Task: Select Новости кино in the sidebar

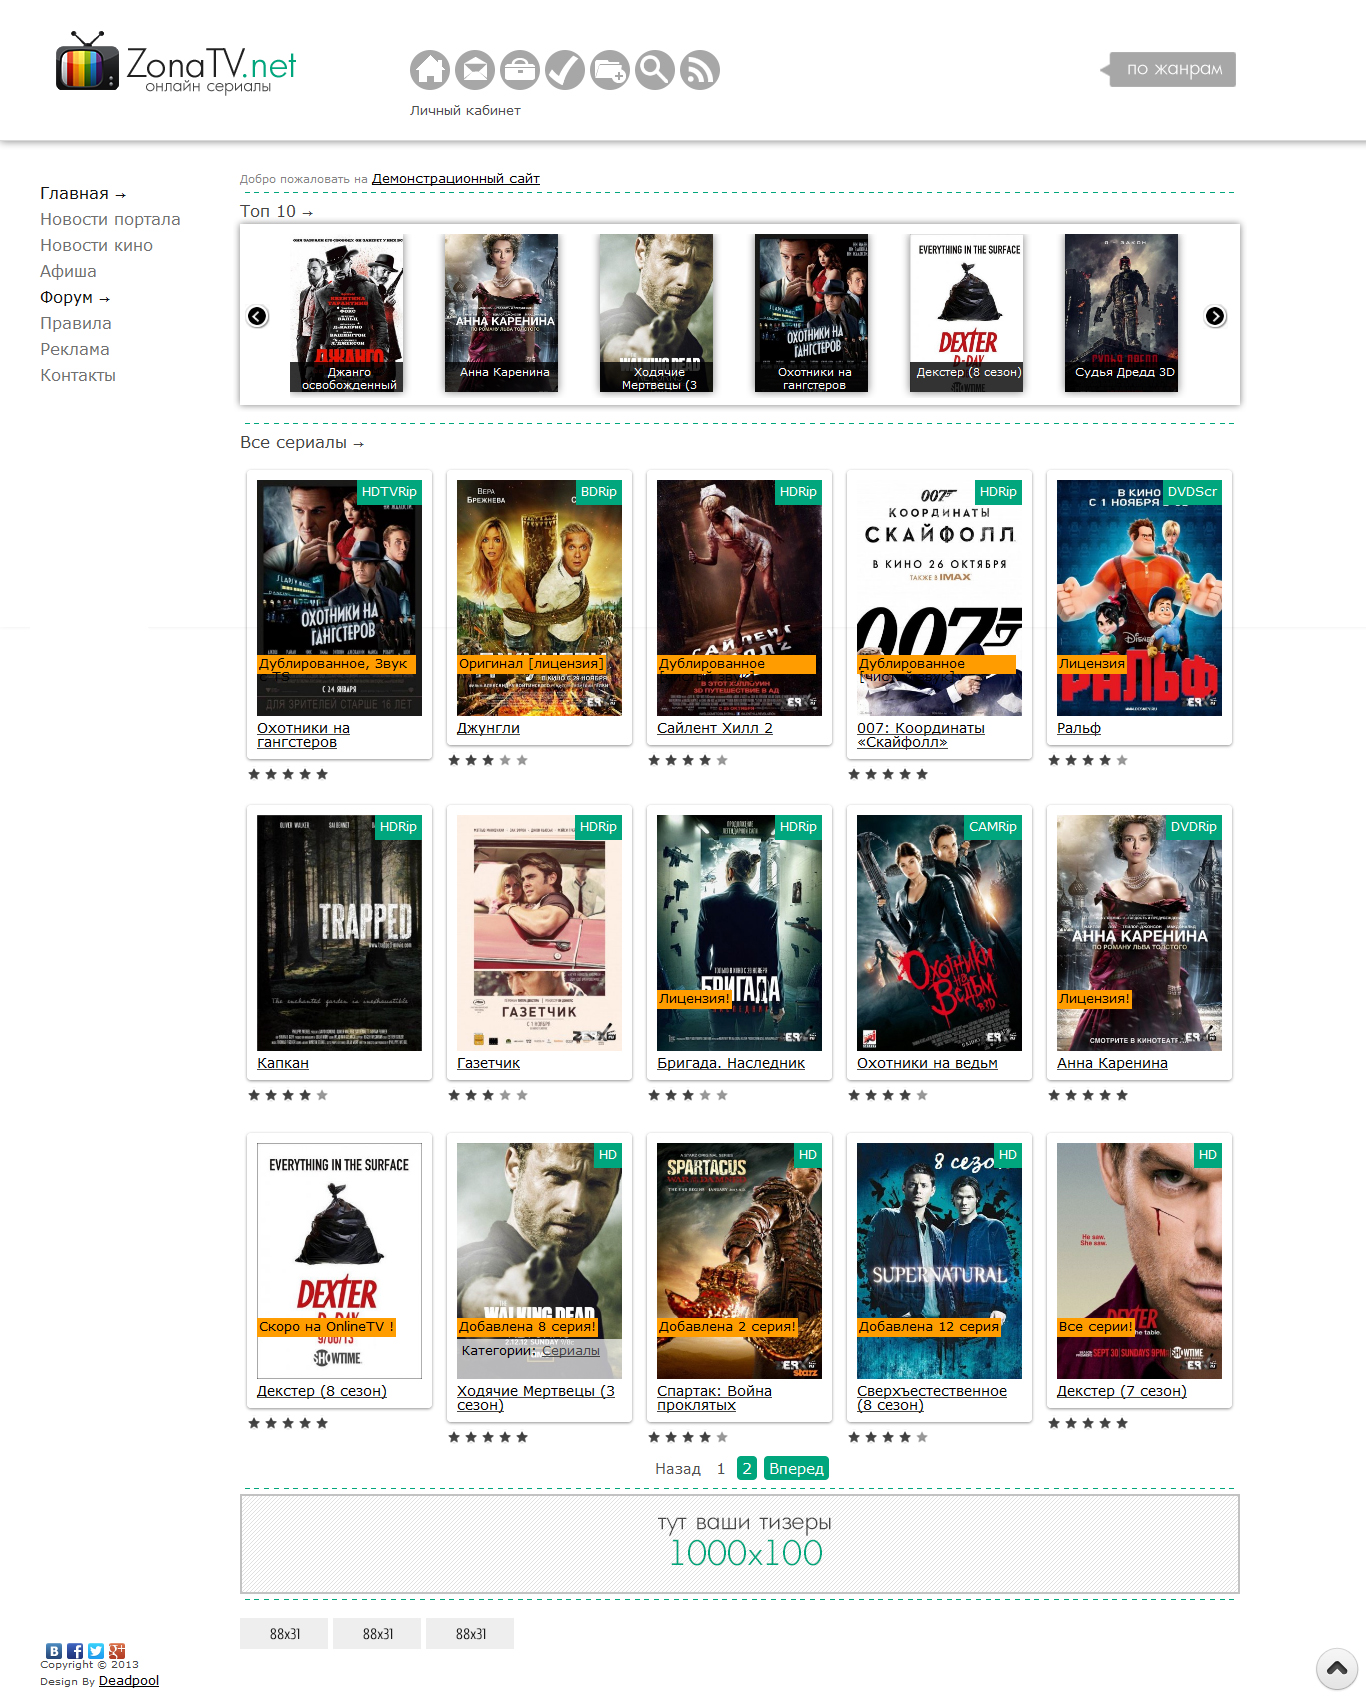Action: tap(96, 246)
